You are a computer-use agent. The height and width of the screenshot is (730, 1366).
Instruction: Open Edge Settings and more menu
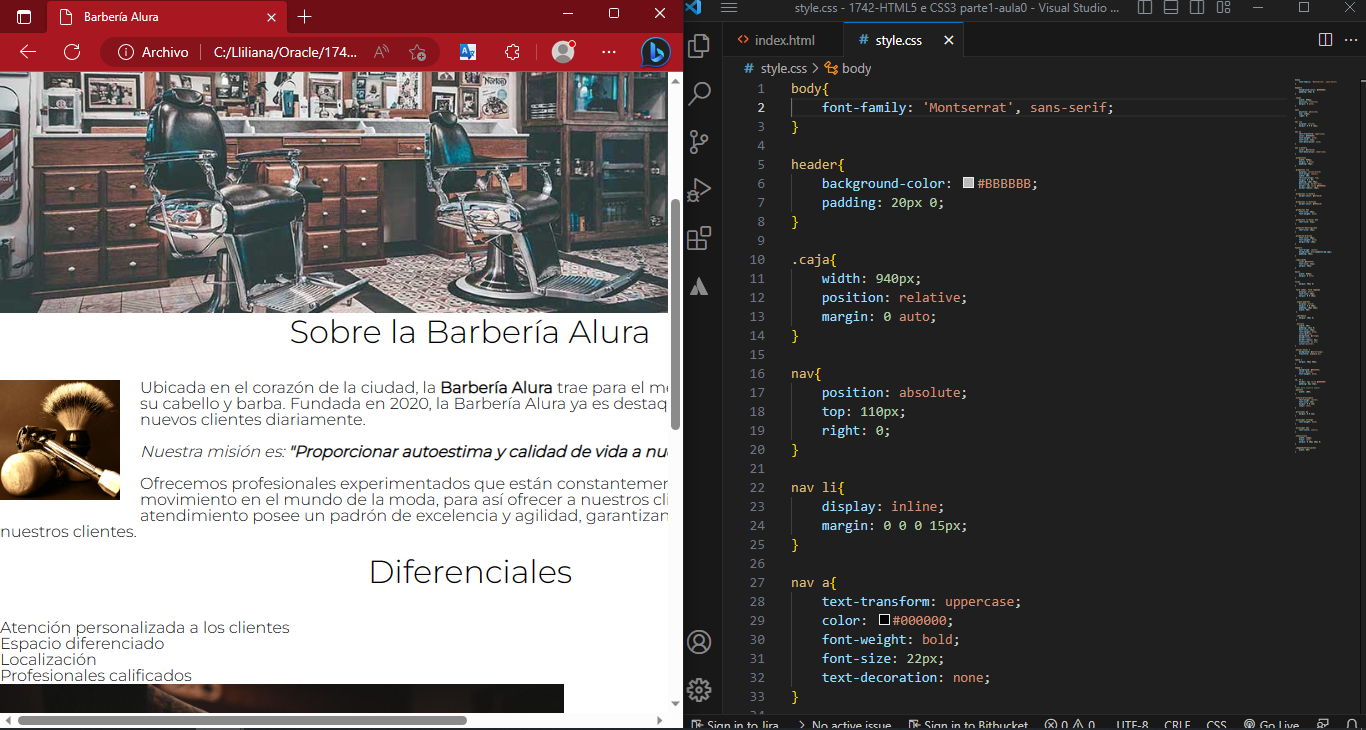click(x=609, y=52)
